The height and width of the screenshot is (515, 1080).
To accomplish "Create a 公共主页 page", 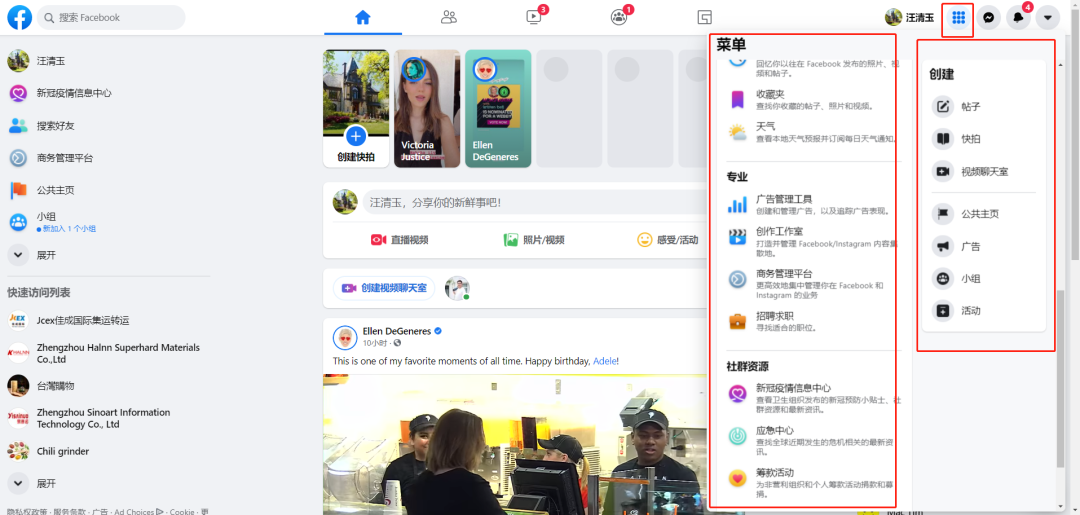I will click(x=984, y=213).
